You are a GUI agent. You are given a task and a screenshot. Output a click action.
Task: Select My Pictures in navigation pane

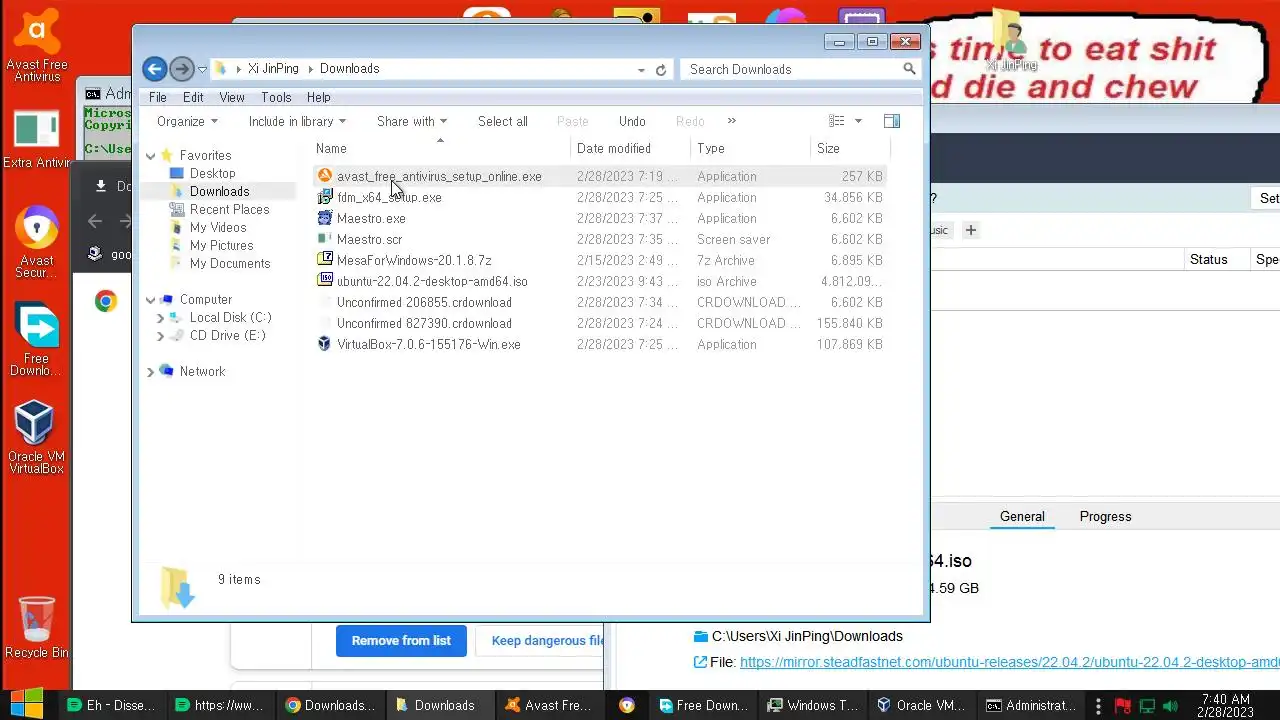pyautogui.click(x=221, y=245)
